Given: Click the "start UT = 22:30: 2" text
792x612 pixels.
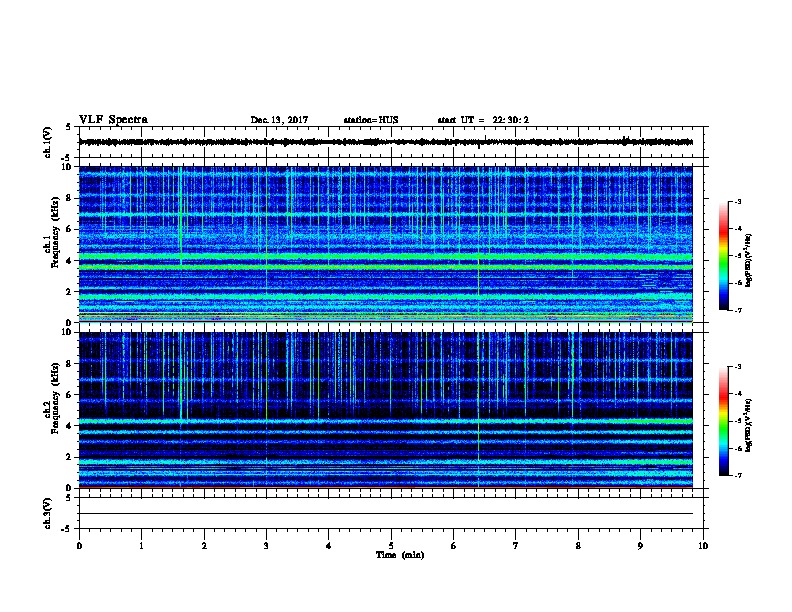Looking at the screenshot, I should pos(483,120).
